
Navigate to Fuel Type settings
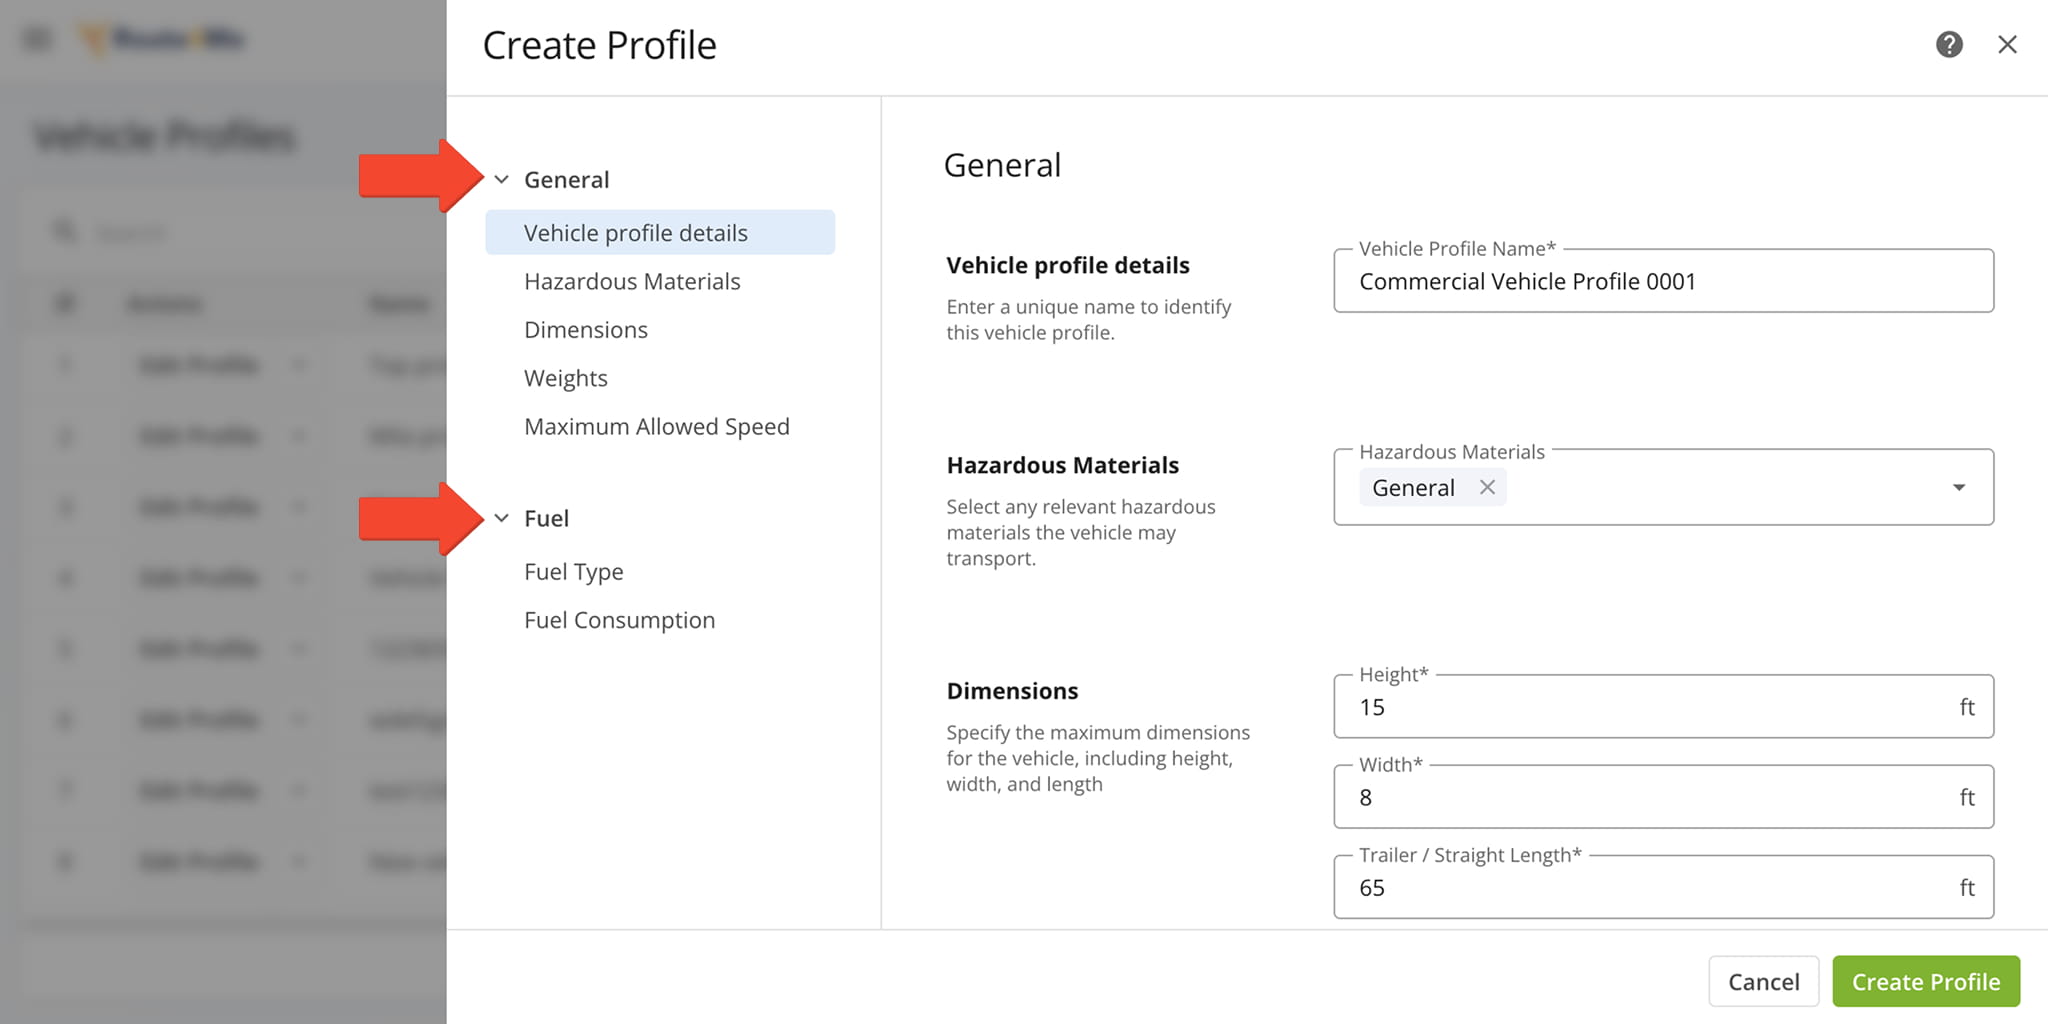tap(573, 572)
